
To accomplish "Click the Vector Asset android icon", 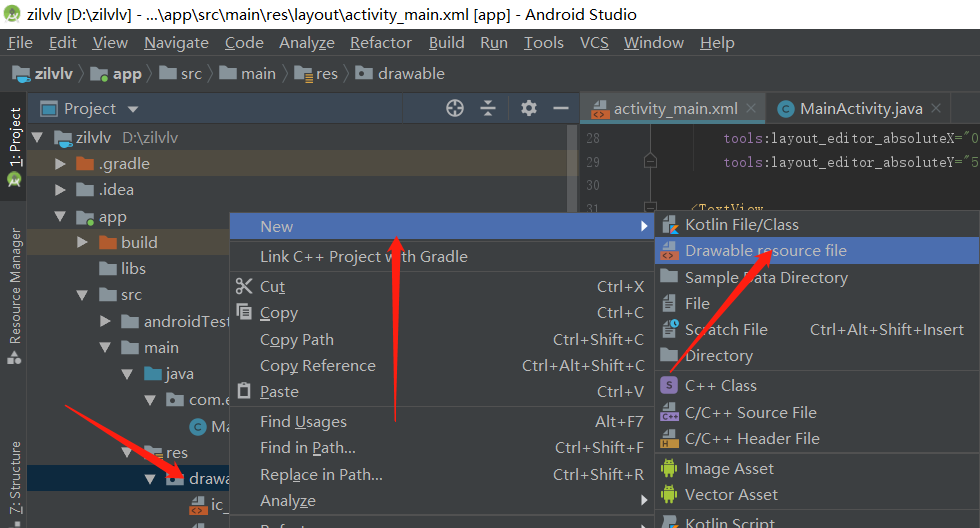I will pos(669,494).
